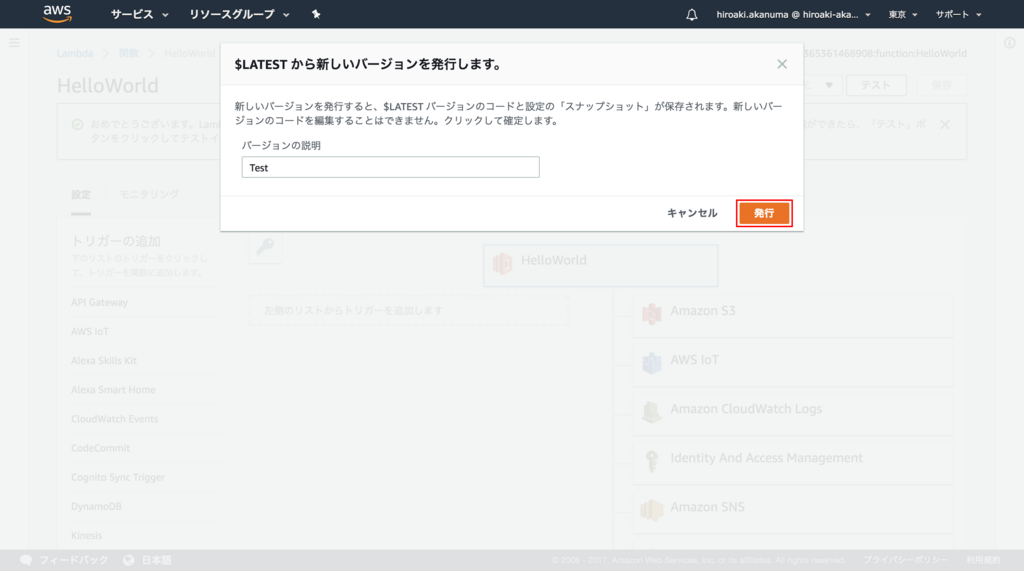Click the Identity And Access Management icon
Image resolution: width=1024 pixels, height=571 pixels.
pyautogui.click(x=652, y=461)
